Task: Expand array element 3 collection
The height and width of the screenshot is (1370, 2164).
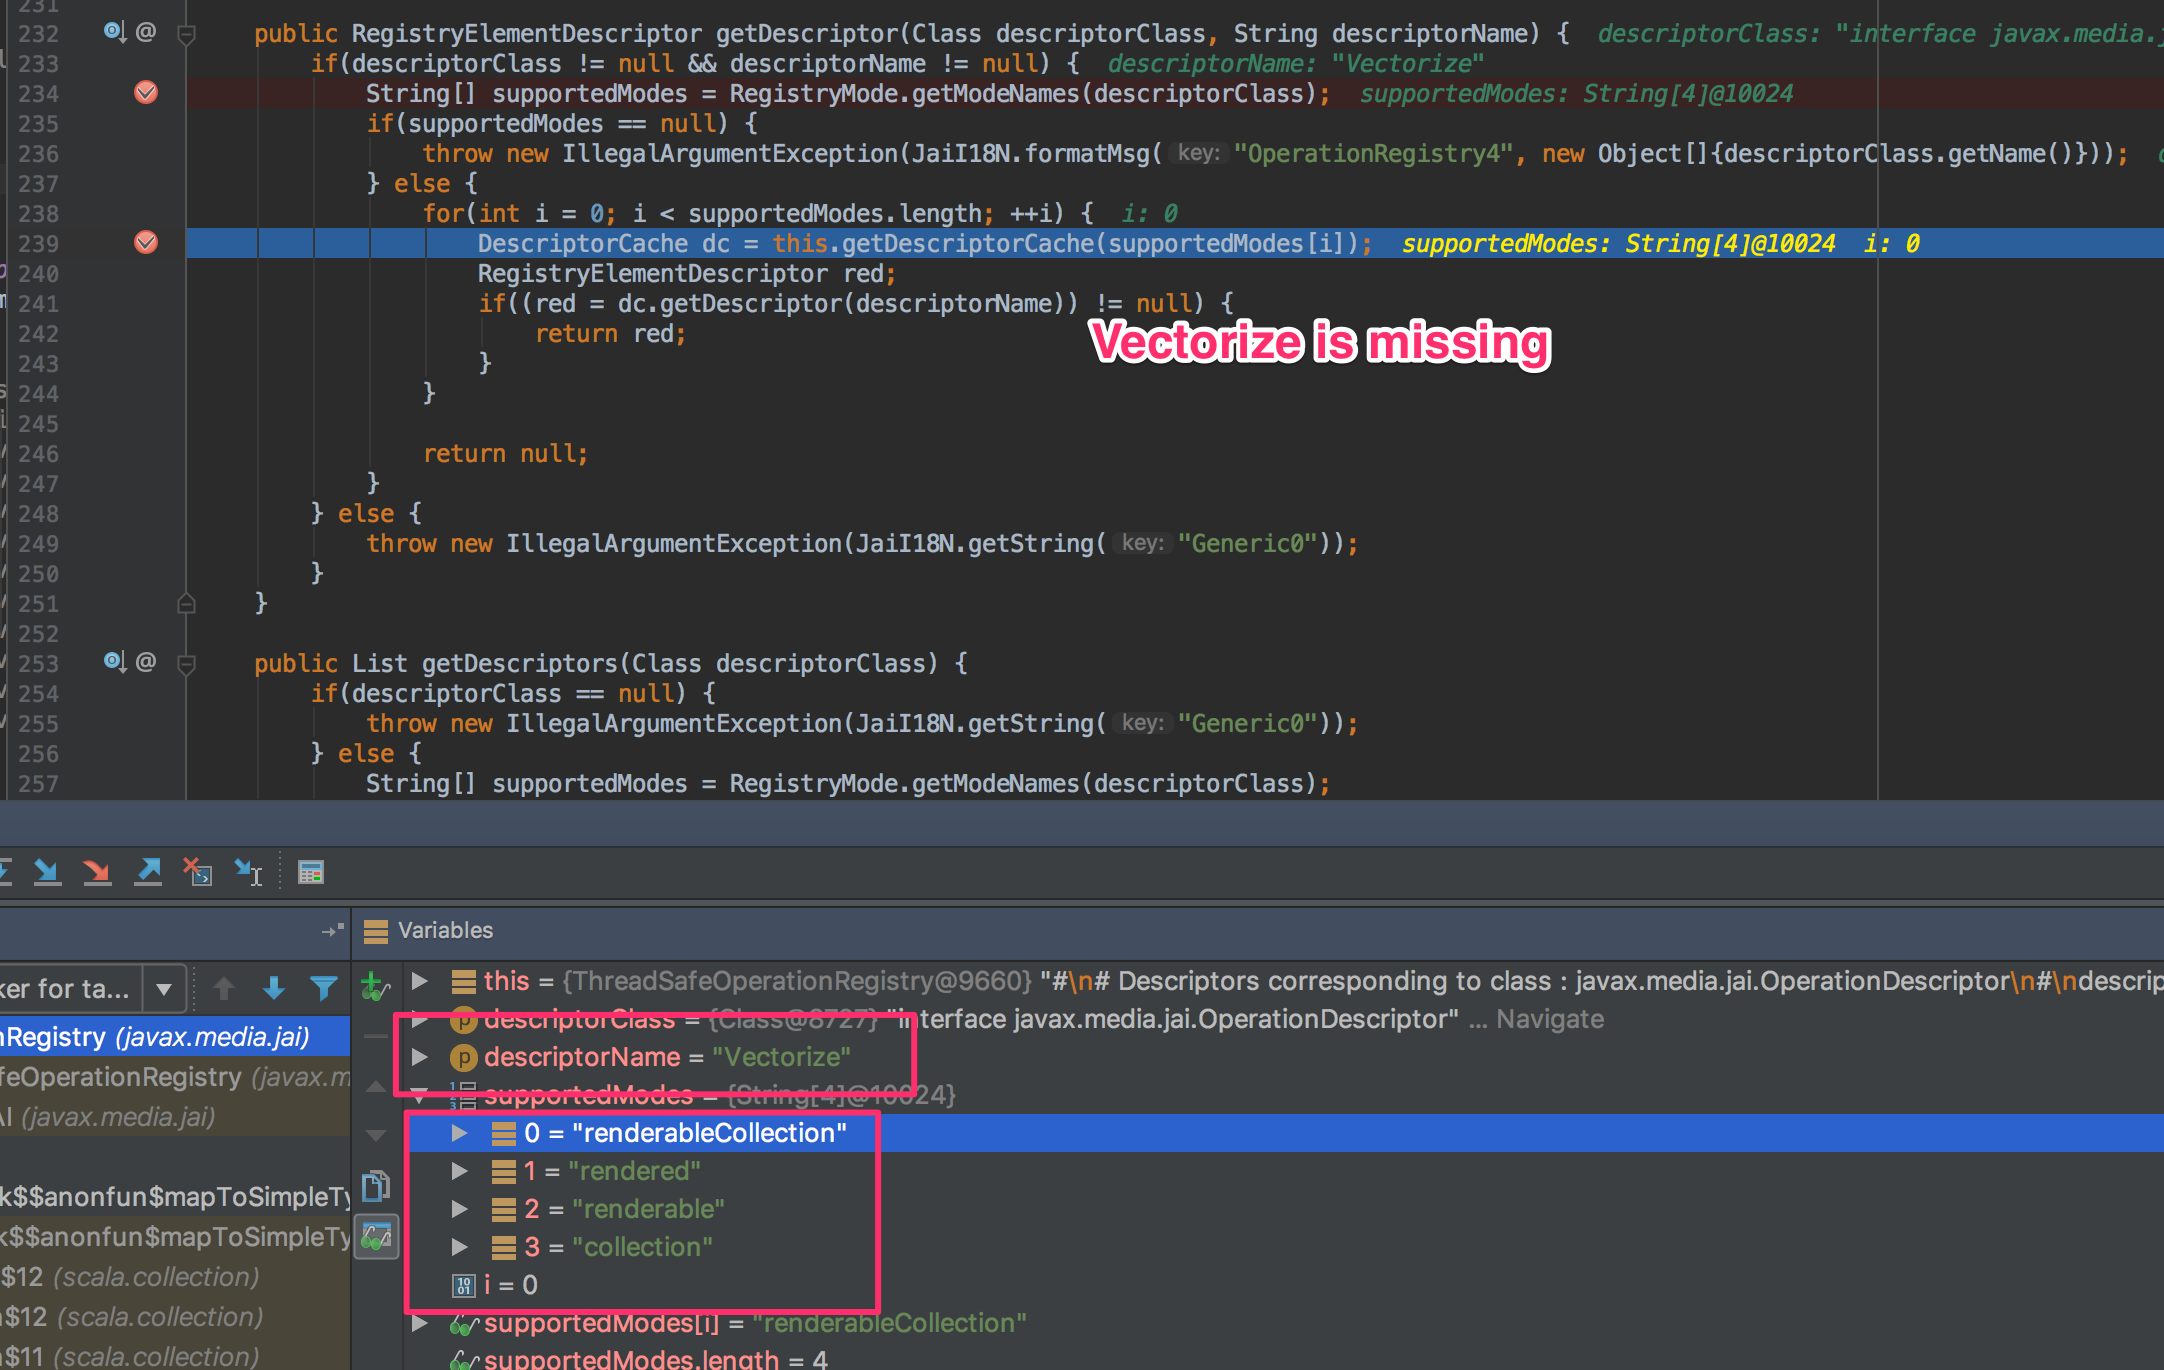Action: [459, 1247]
